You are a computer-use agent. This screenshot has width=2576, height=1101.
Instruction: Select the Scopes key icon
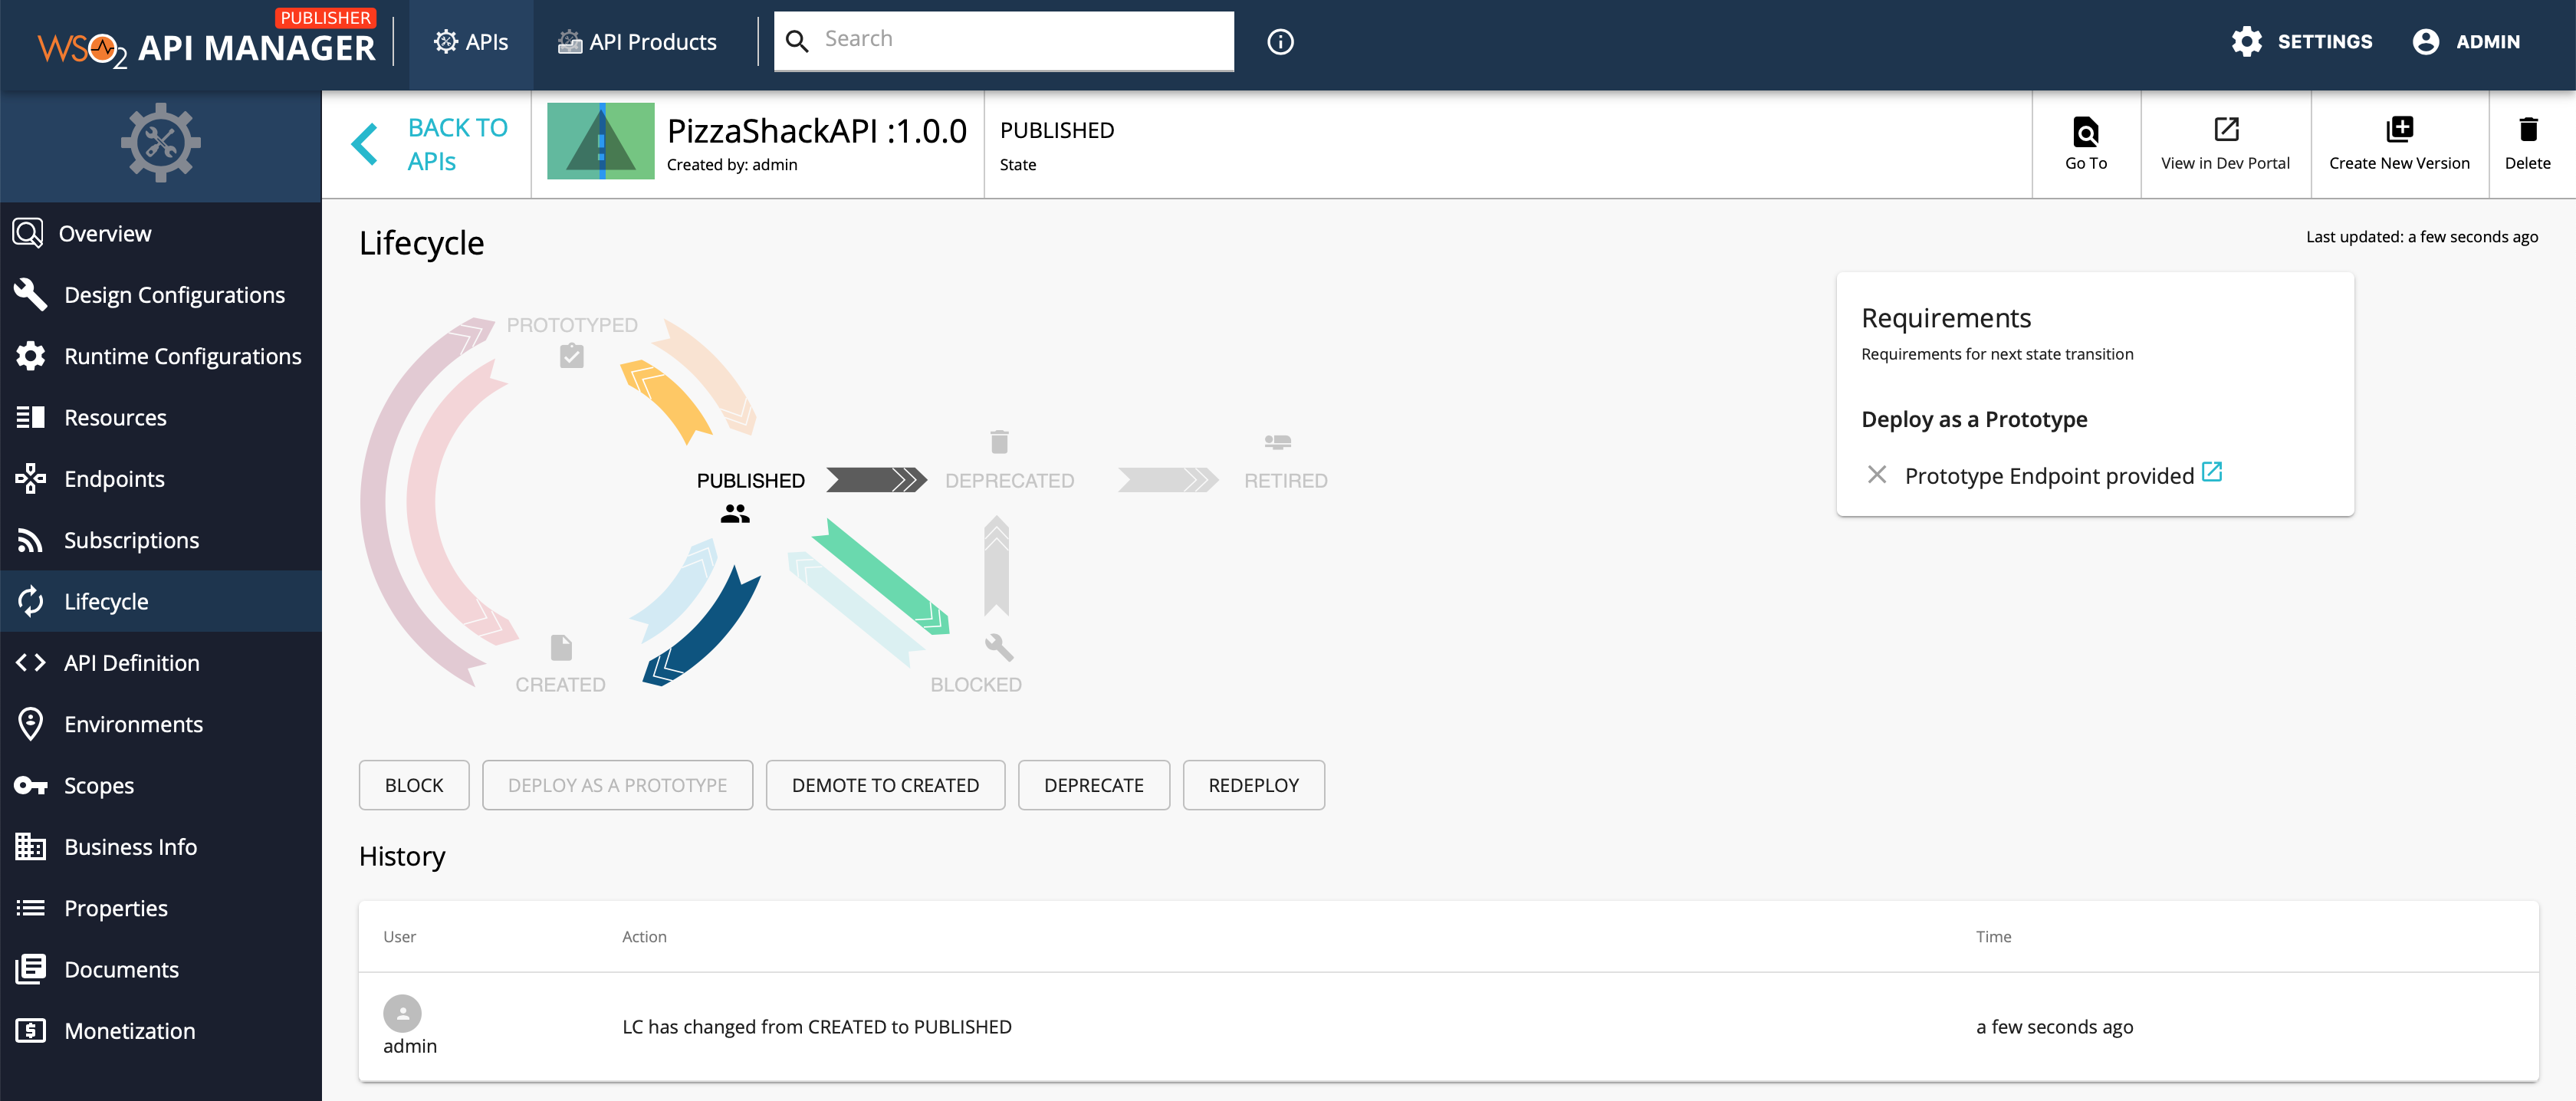pyautogui.click(x=29, y=785)
